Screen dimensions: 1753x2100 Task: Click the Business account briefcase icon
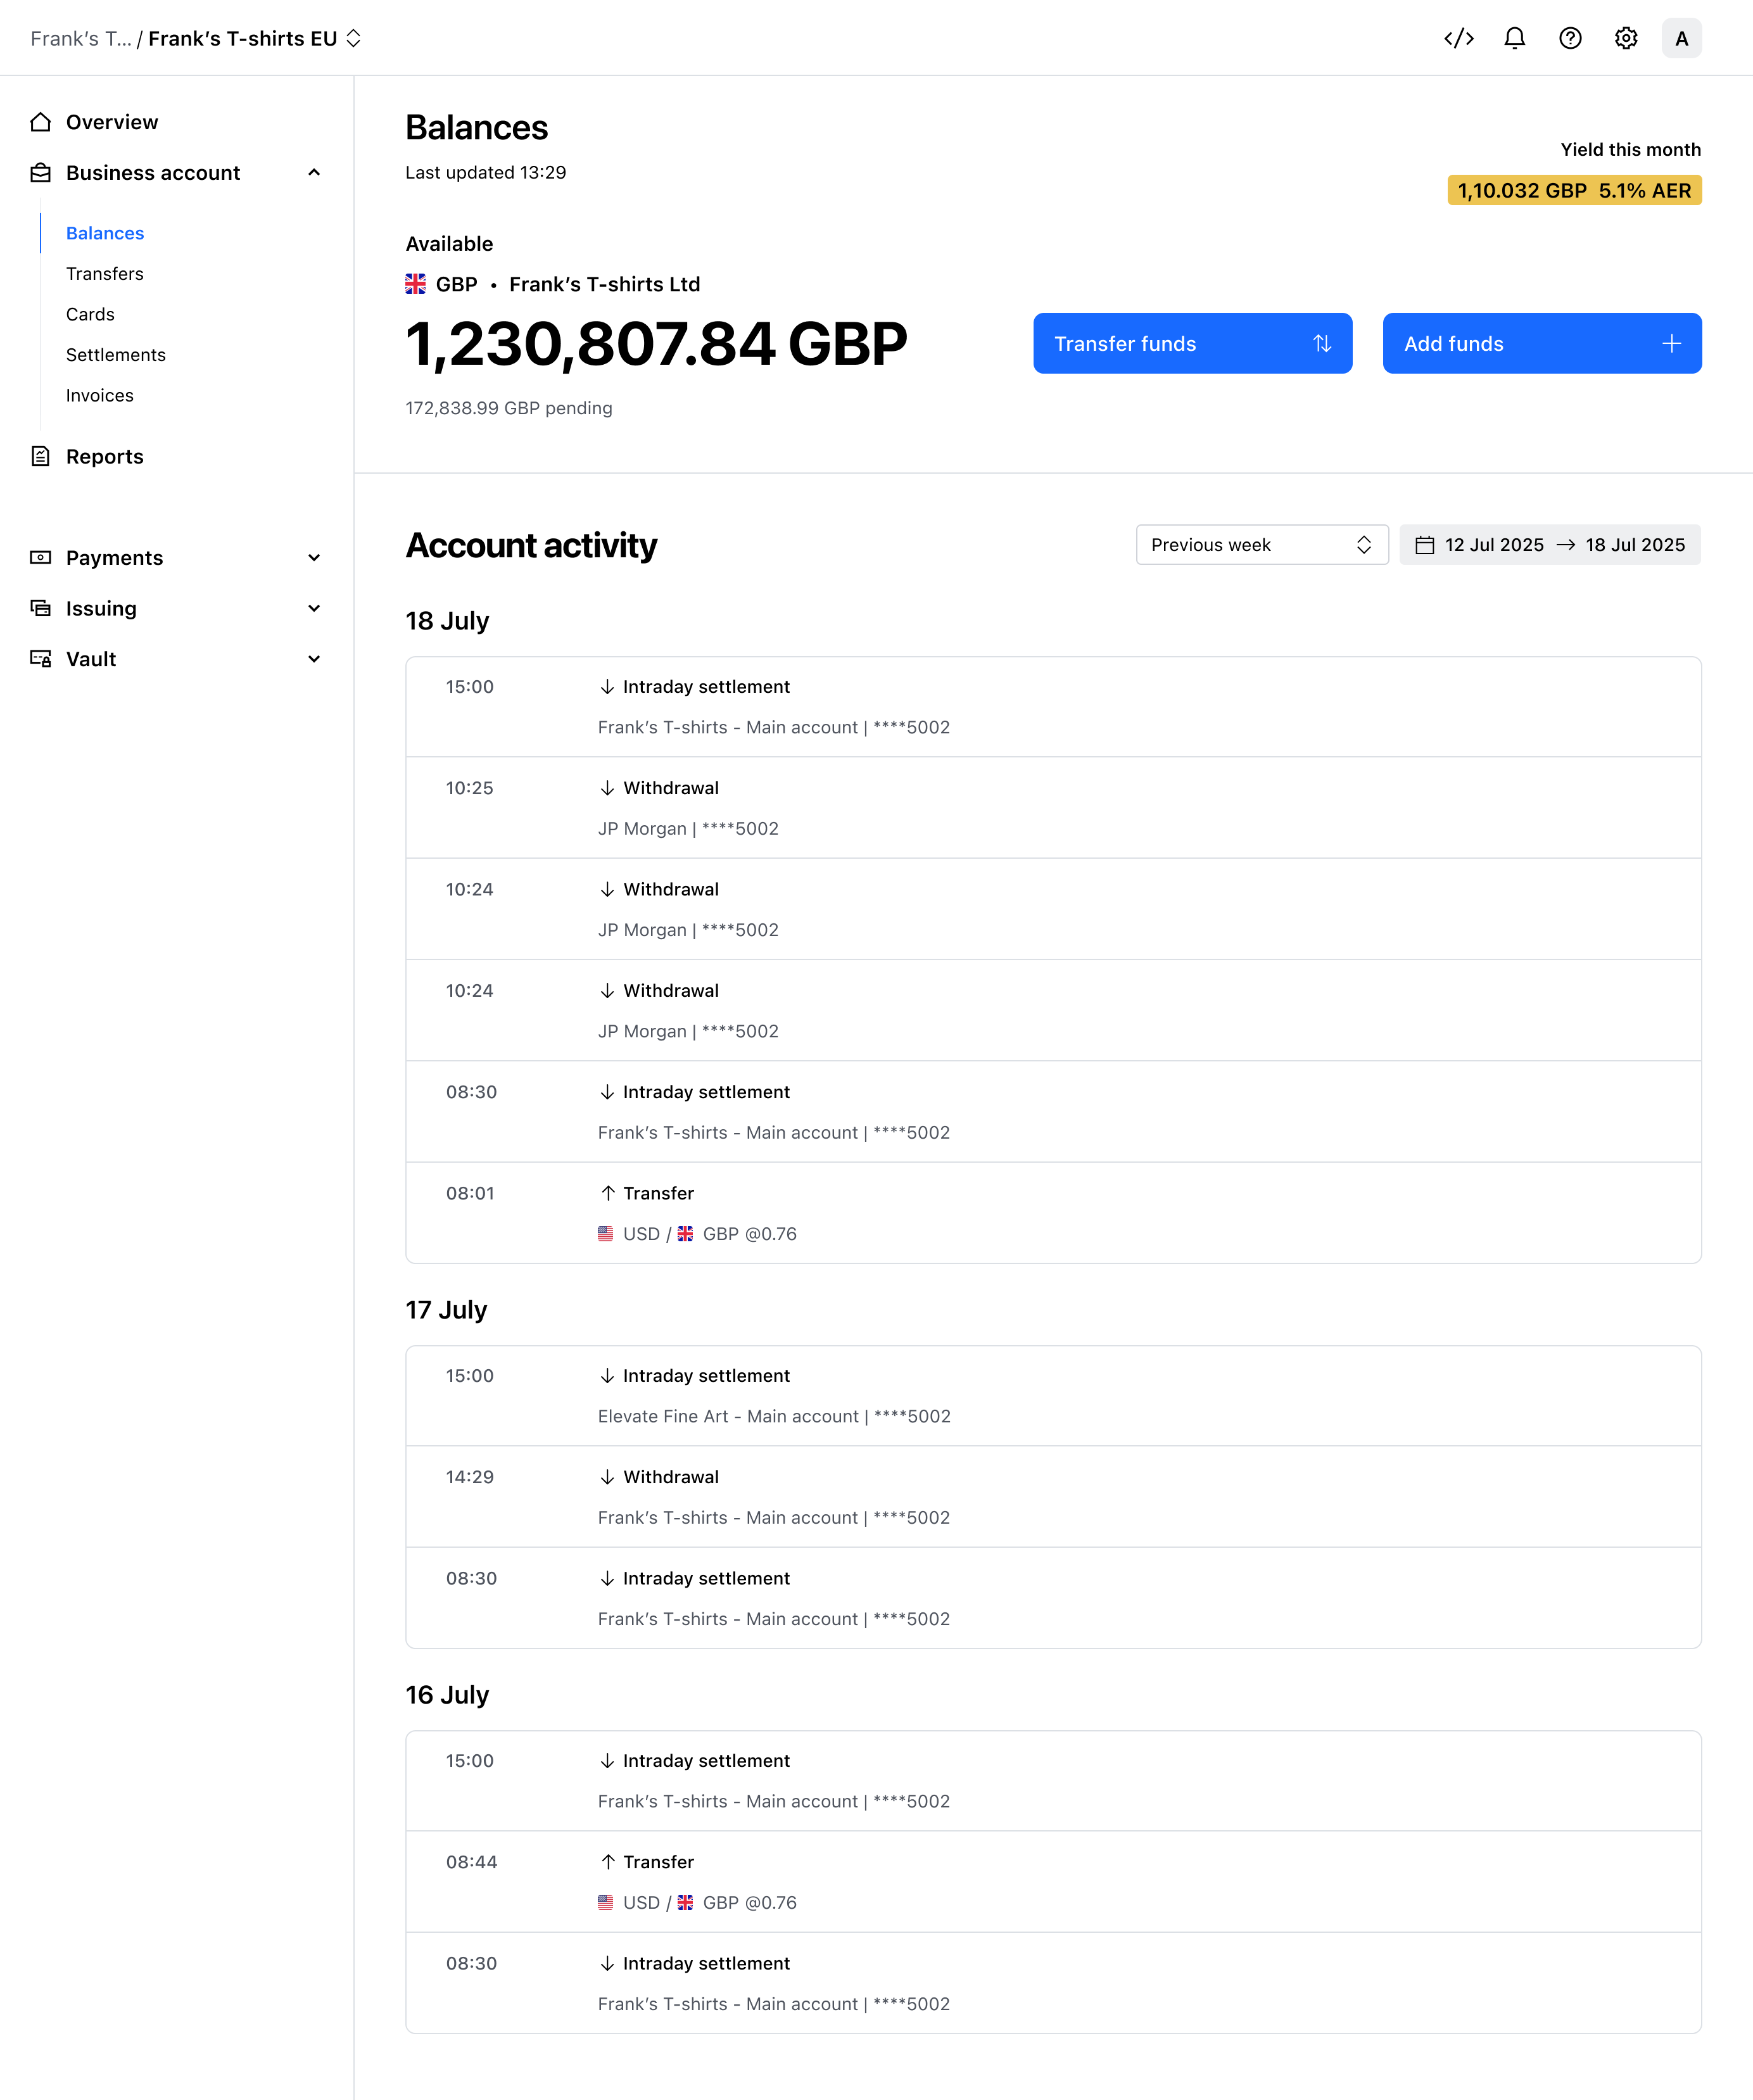tap(40, 173)
